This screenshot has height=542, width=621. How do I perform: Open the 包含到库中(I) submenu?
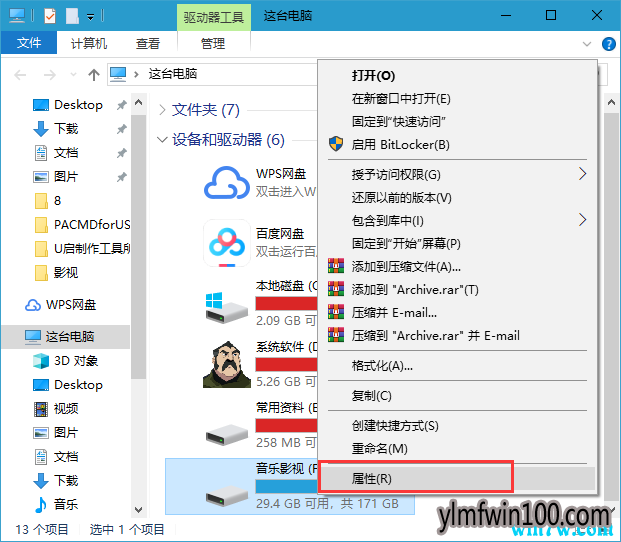point(458,220)
